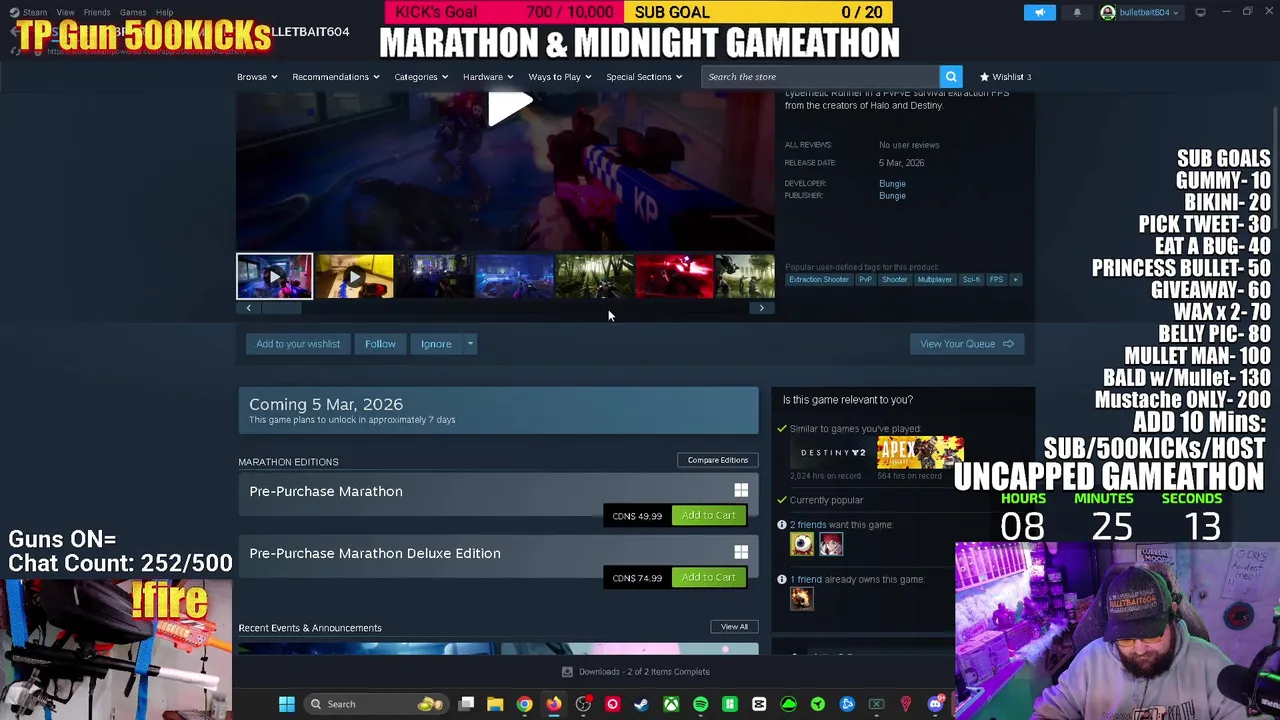
Task: Open the Games menu
Action: click(x=133, y=12)
